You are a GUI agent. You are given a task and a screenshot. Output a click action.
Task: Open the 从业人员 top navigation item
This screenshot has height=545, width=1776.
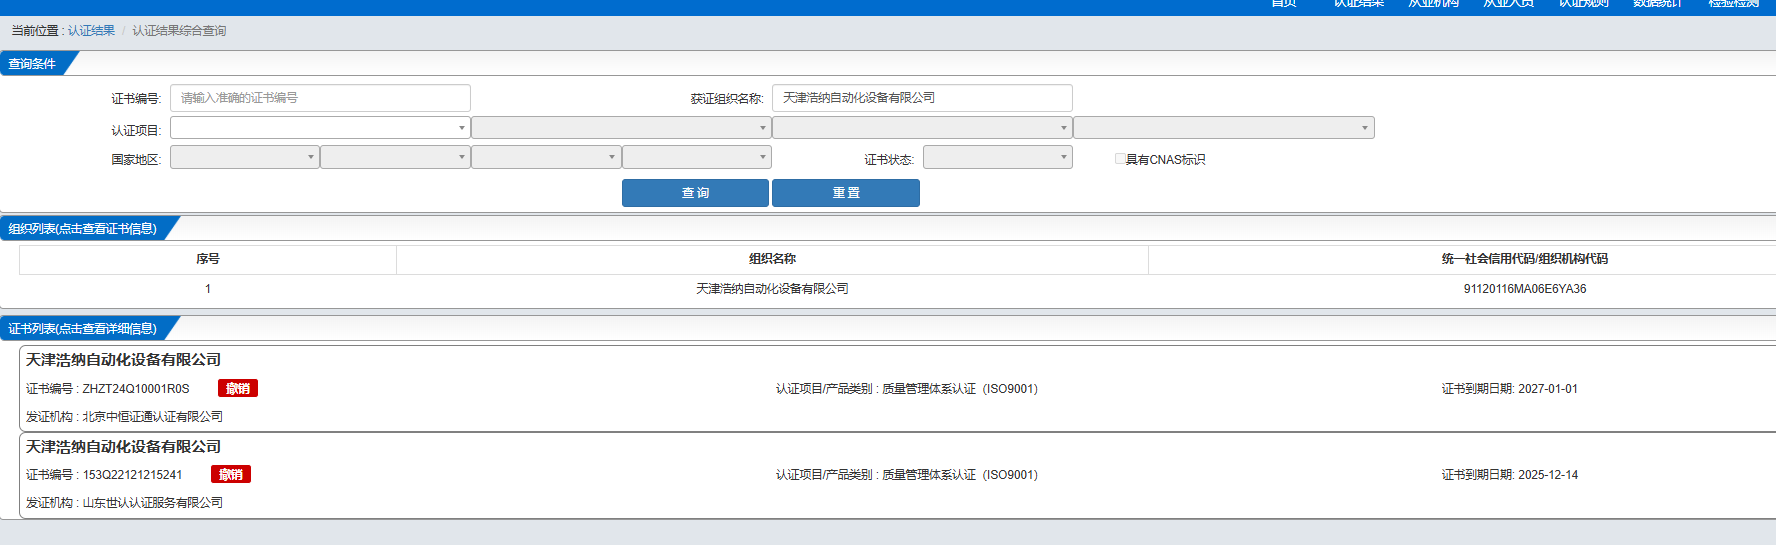[x=1508, y=4]
